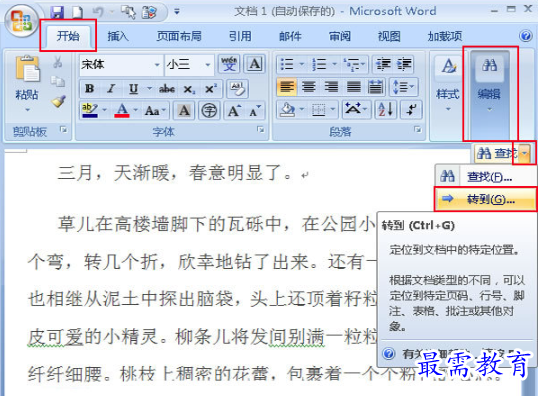Switch to the 开始 tab
Image resolution: width=539 pixels, height=396 pixels.
coord(68,35)
